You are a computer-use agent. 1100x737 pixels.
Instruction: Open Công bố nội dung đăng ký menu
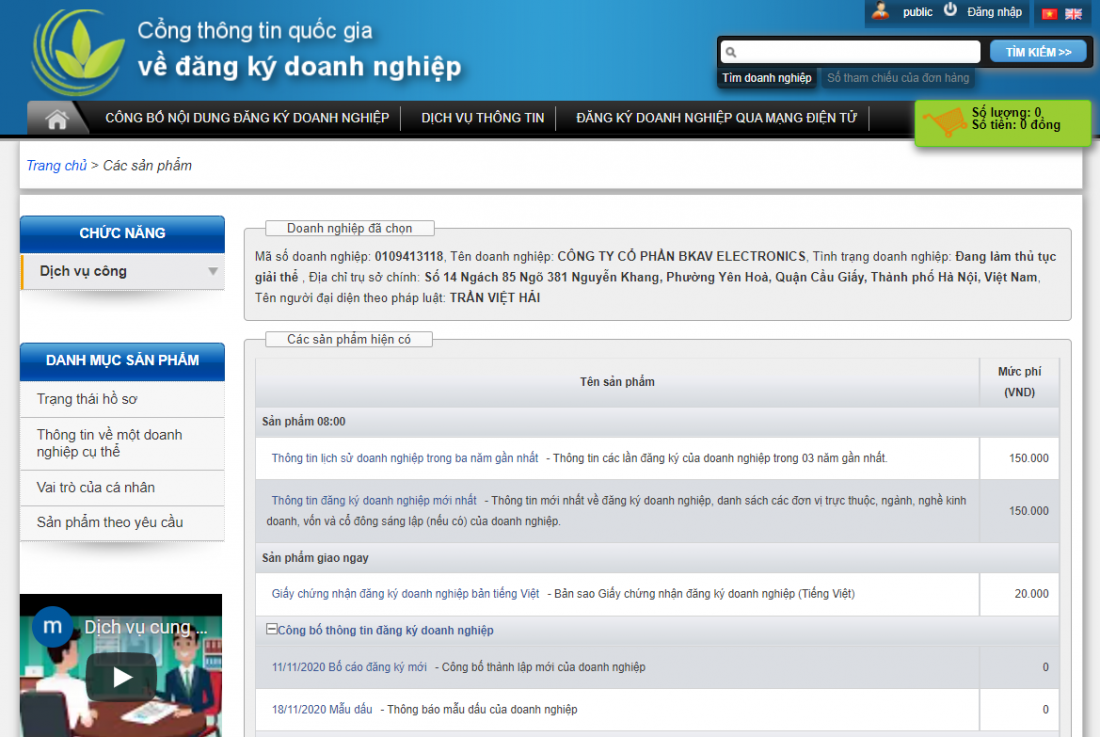click(247, 118)
